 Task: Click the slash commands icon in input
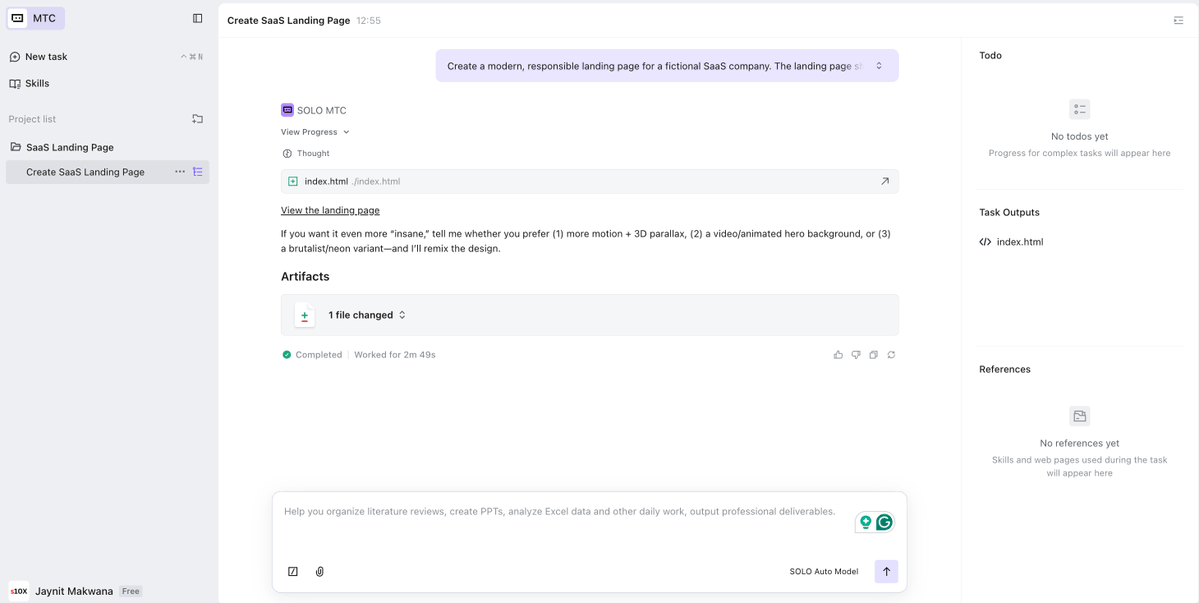[293, 572]
